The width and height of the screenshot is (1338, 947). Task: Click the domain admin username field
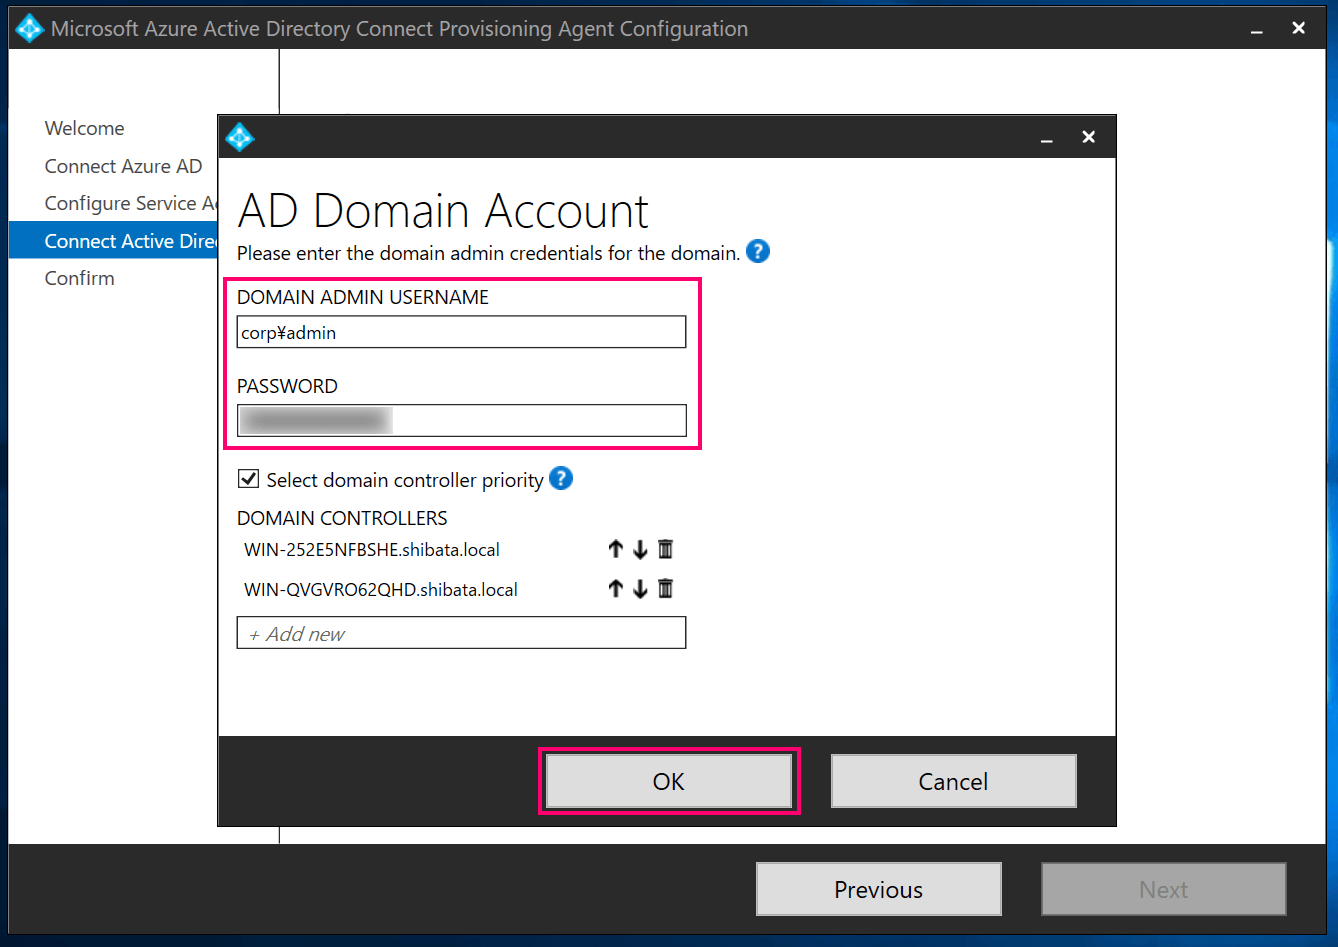point(460,331)
